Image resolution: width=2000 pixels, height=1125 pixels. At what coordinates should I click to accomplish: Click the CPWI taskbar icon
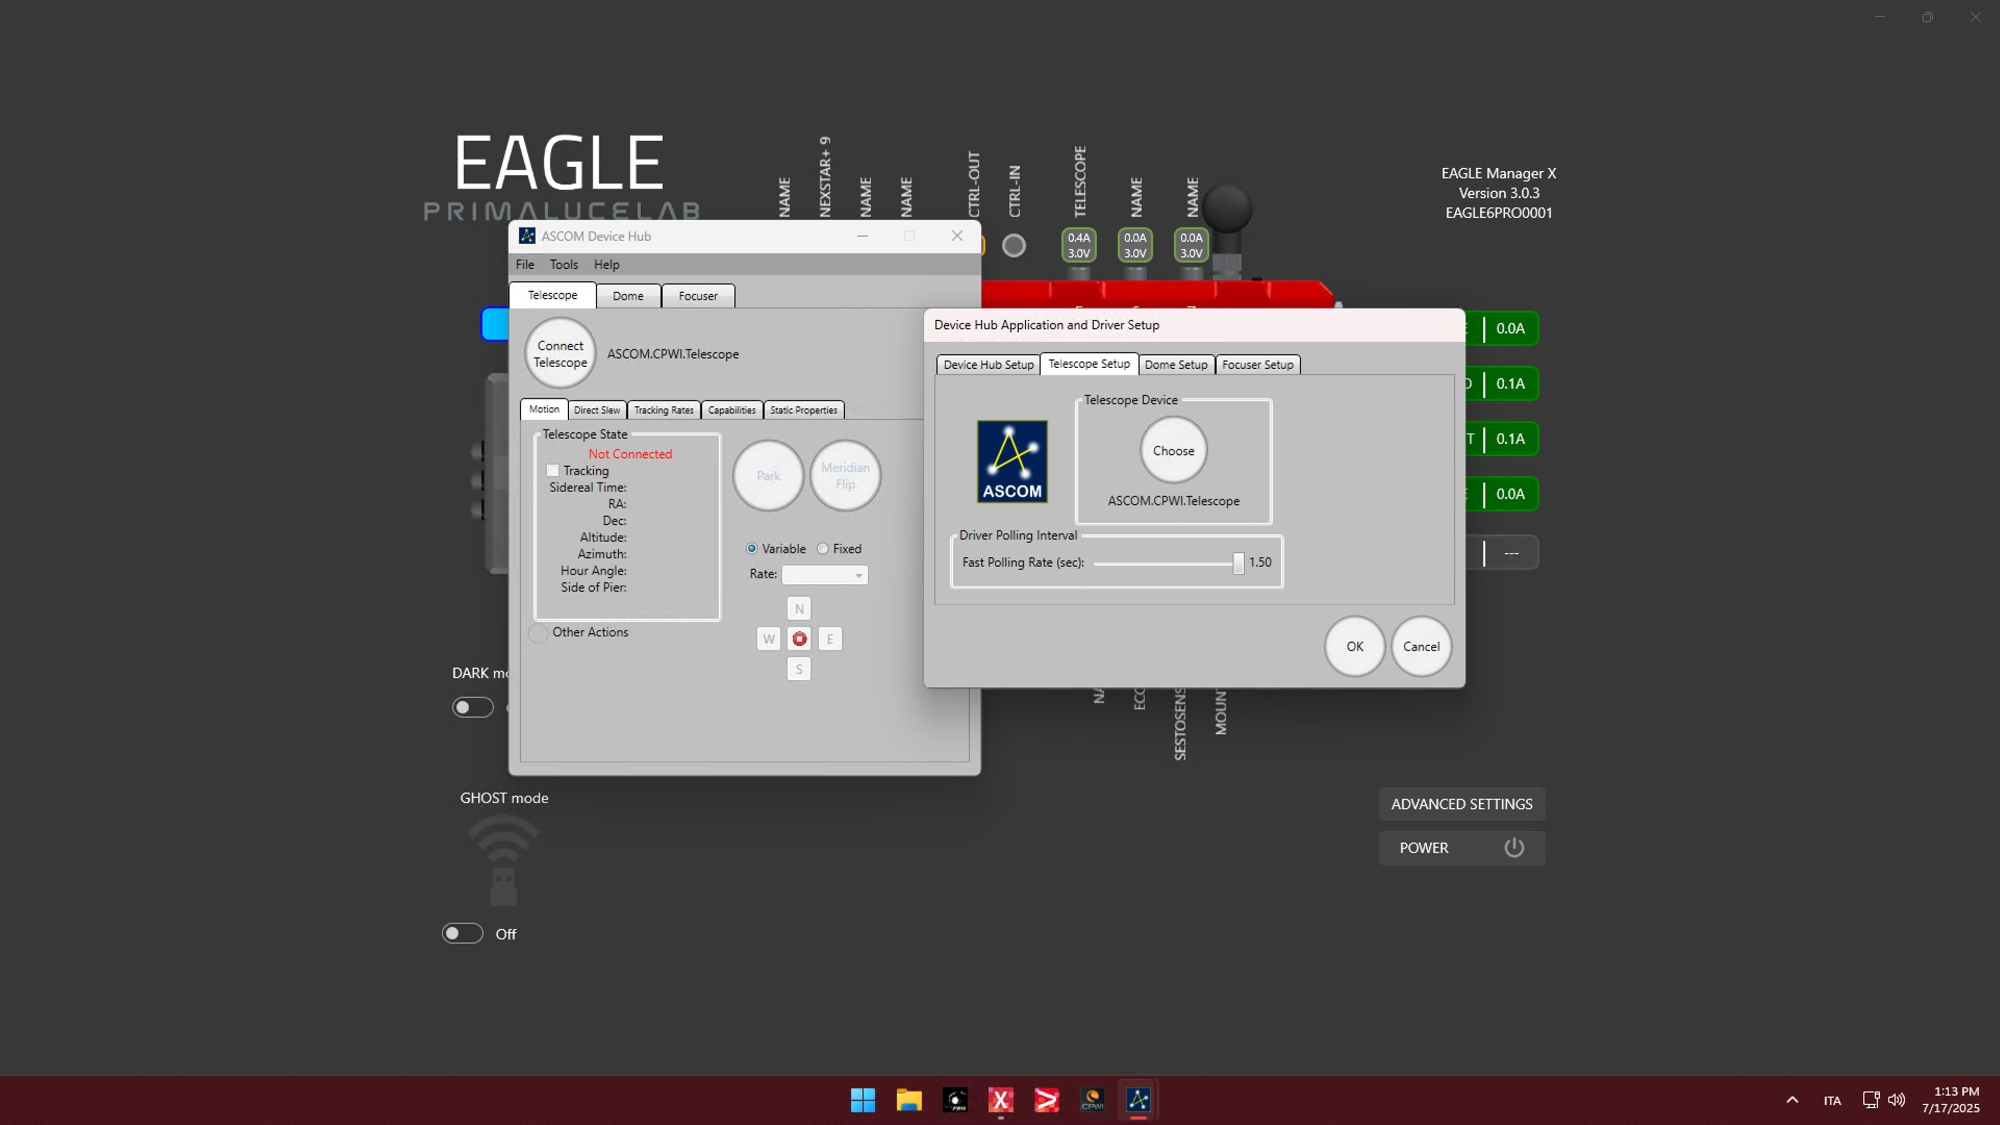coord(1092,1100)
